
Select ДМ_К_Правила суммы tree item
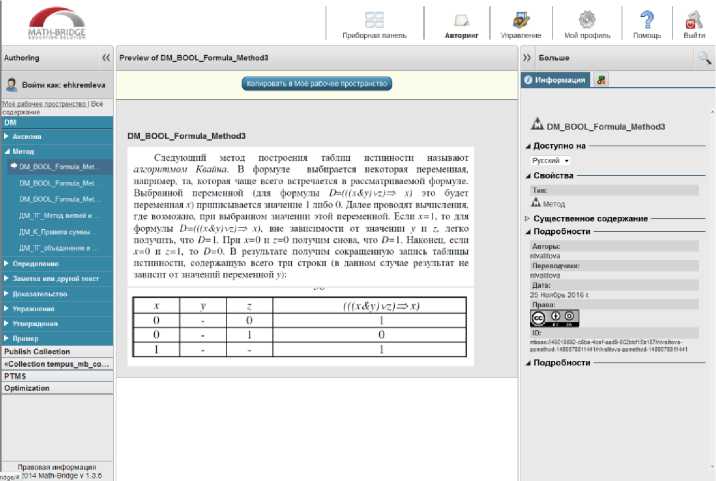(x=56, y=232)
